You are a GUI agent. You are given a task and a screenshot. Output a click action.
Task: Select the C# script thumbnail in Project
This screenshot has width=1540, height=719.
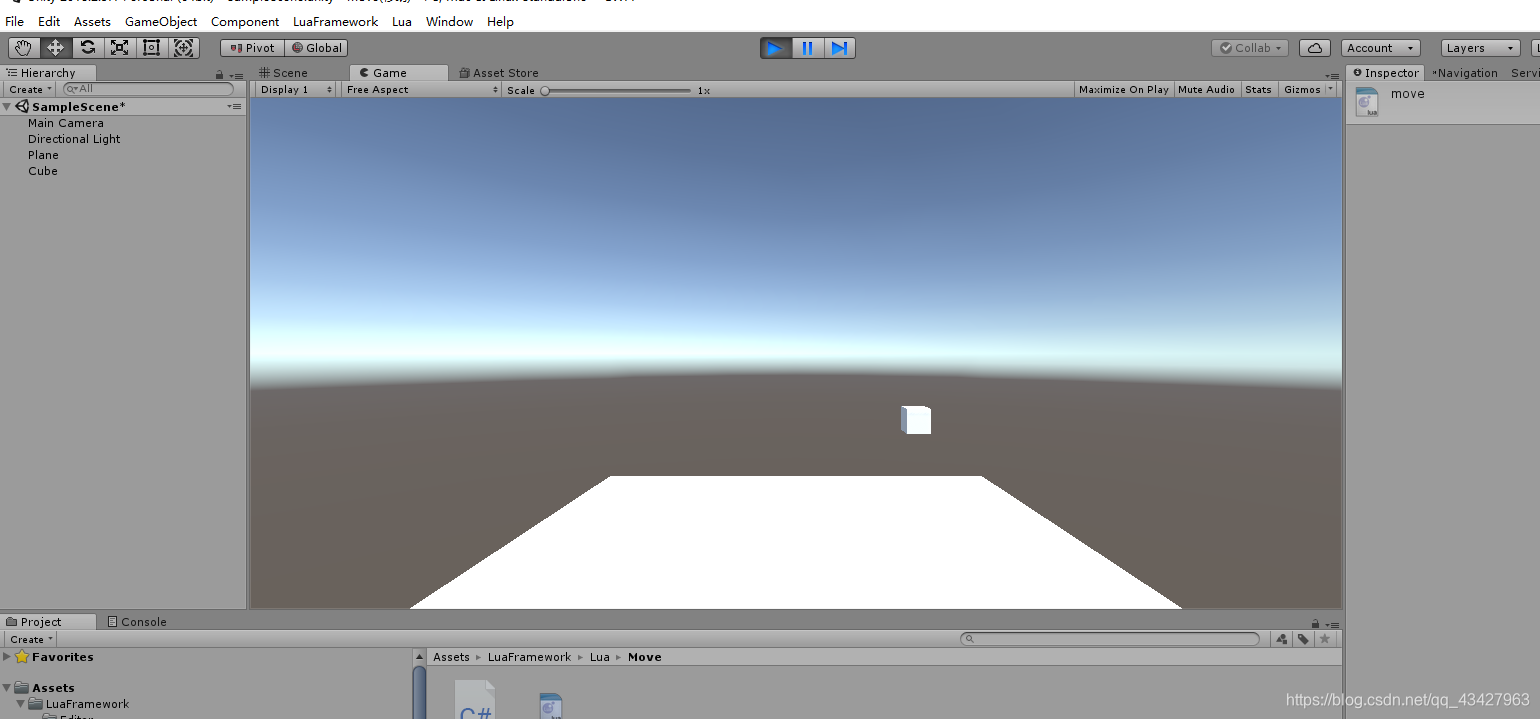click(475, 700)
